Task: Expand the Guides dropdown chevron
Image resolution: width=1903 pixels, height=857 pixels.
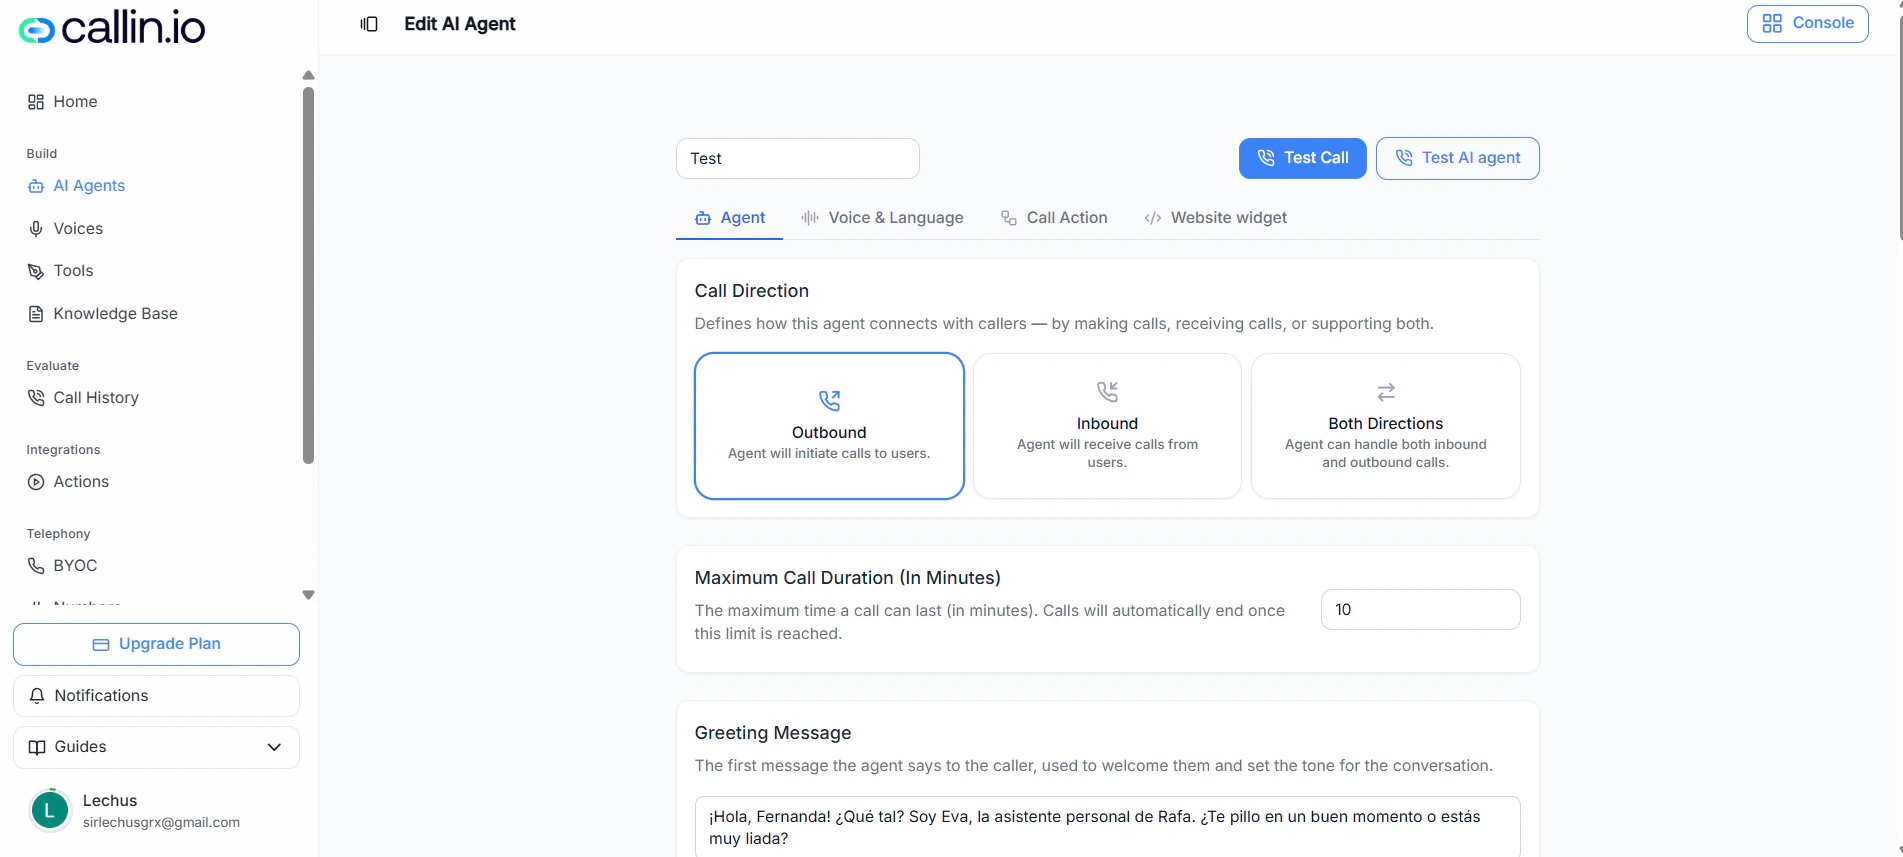Action: click(x=274, y=747)
